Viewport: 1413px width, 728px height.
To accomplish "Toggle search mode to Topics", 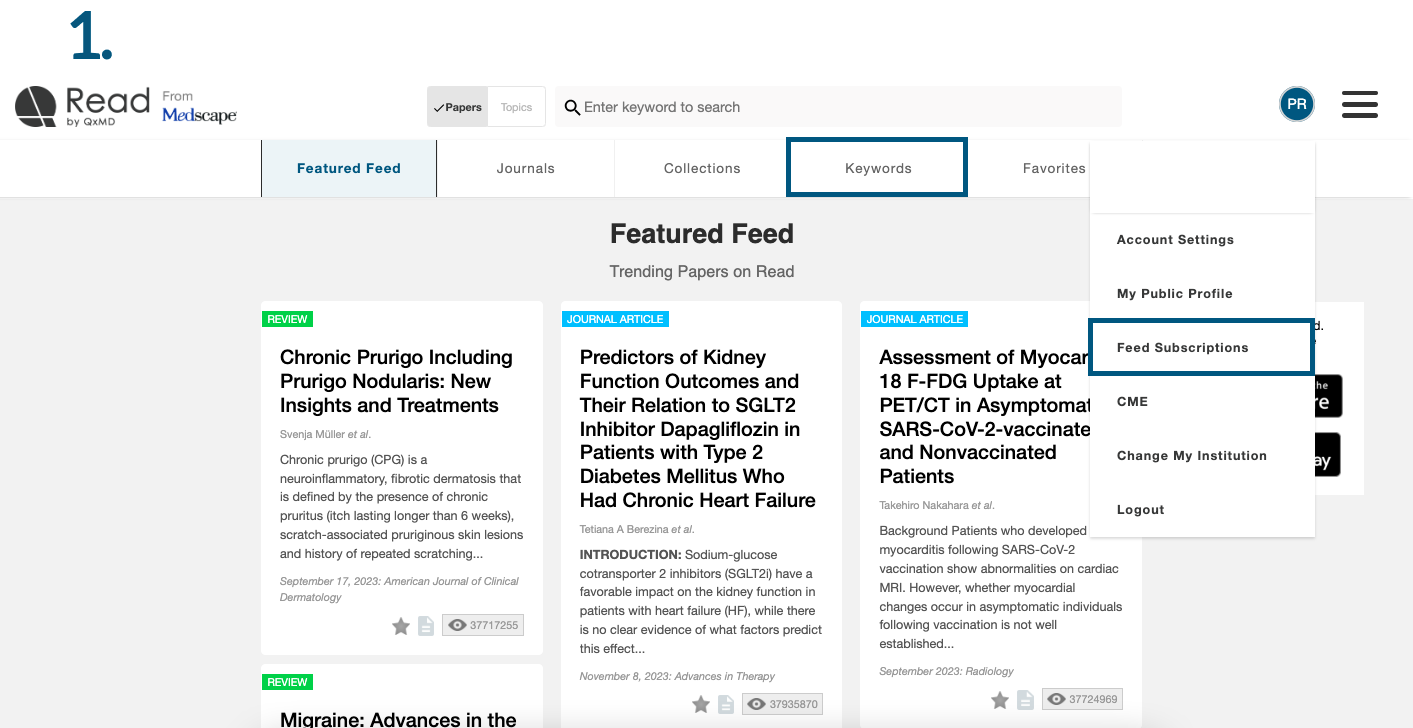I will (516, 107).
